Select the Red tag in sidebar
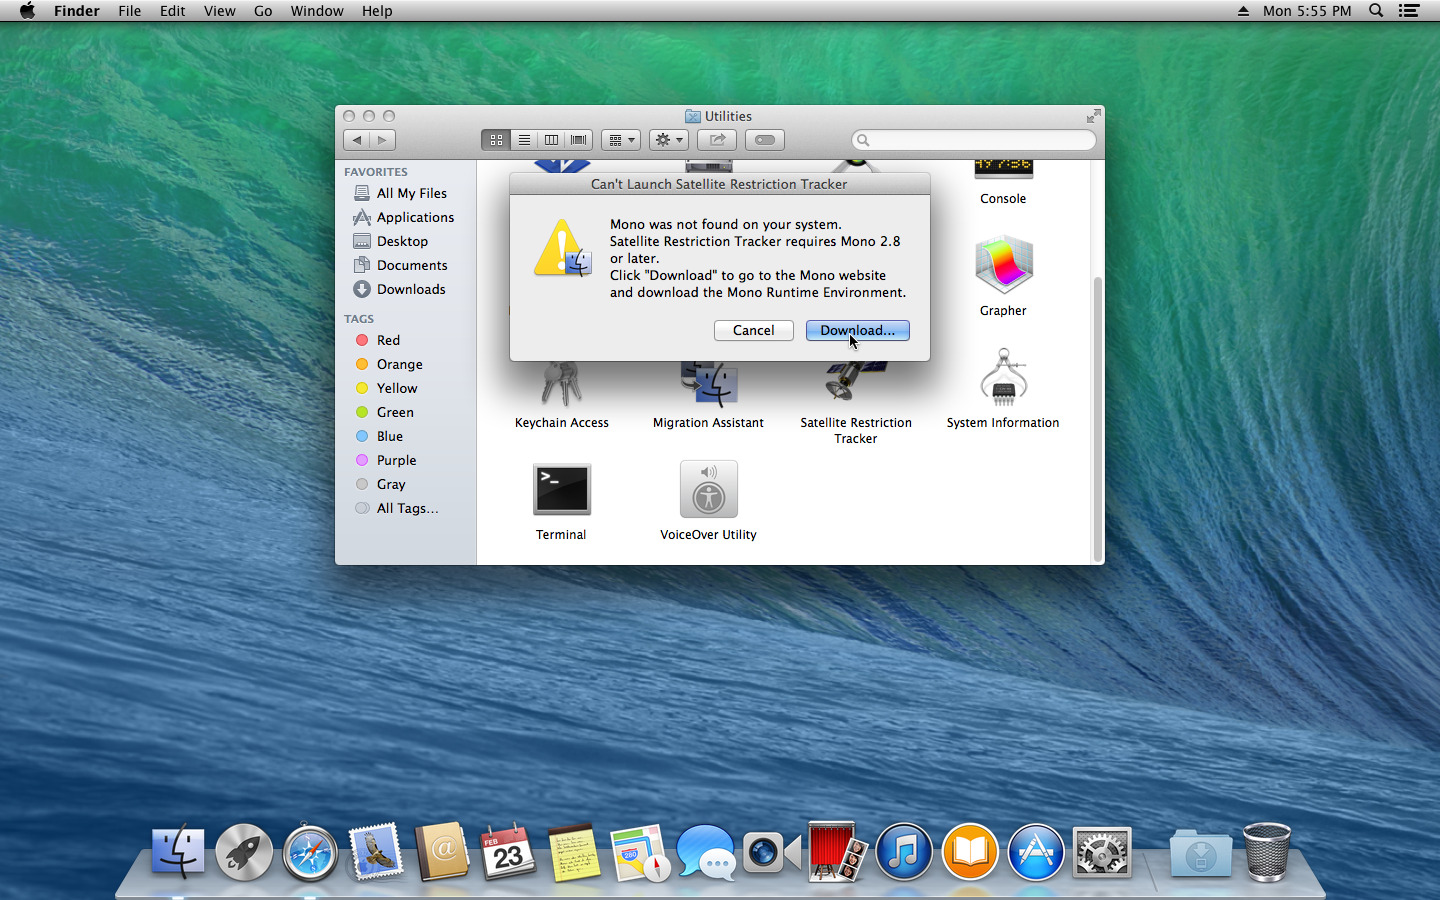This screenshot has width=1440, height=900. pyautogui.click(x=388, y=340)
